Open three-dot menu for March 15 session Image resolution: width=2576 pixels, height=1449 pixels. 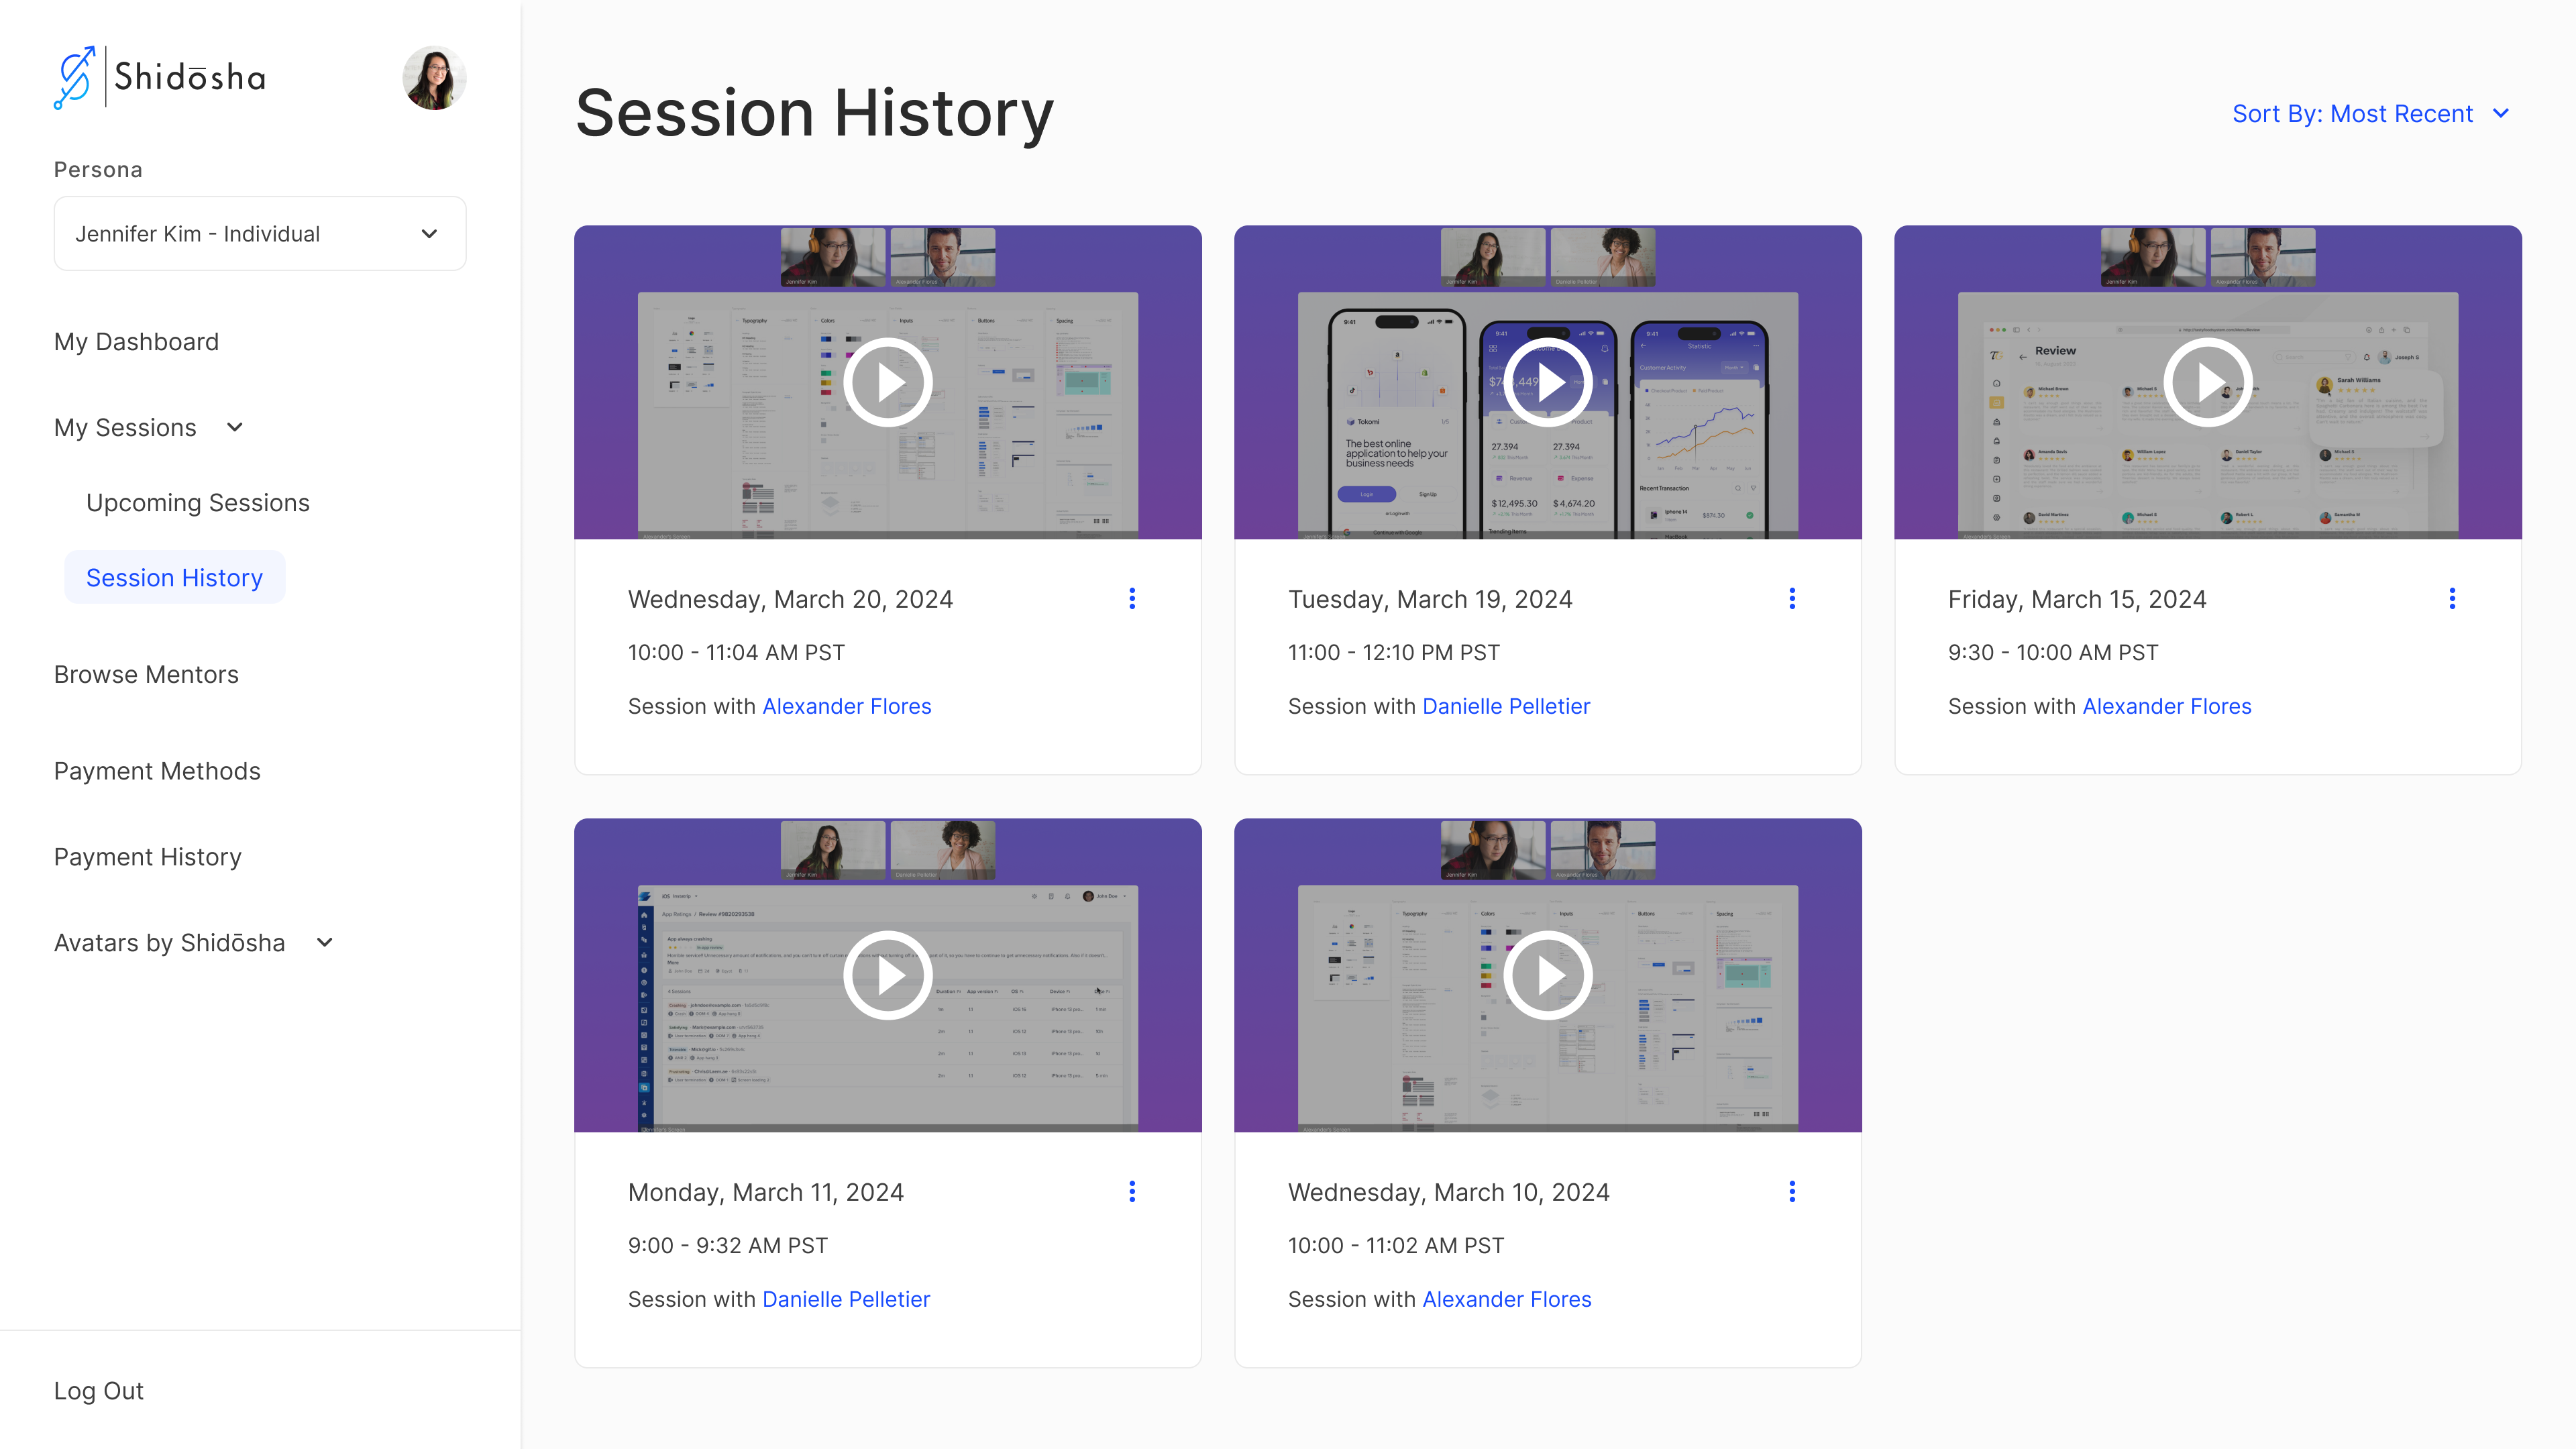point(2452,598)
